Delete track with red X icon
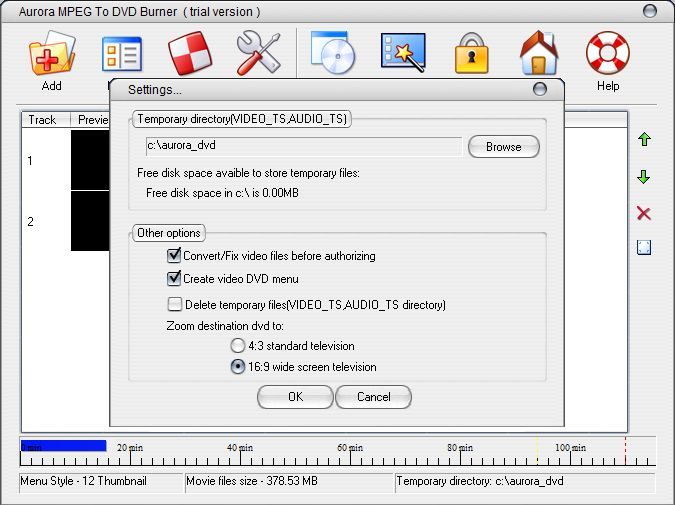675x505 pixels. pos(644,213)
